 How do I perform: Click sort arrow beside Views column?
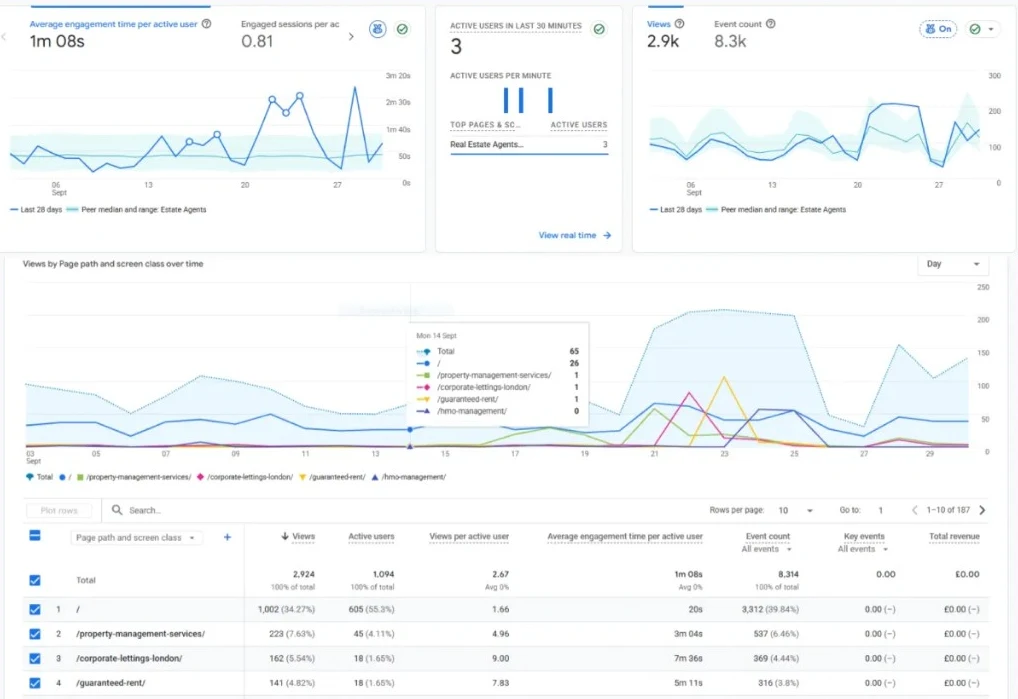[x=284, y=536]
